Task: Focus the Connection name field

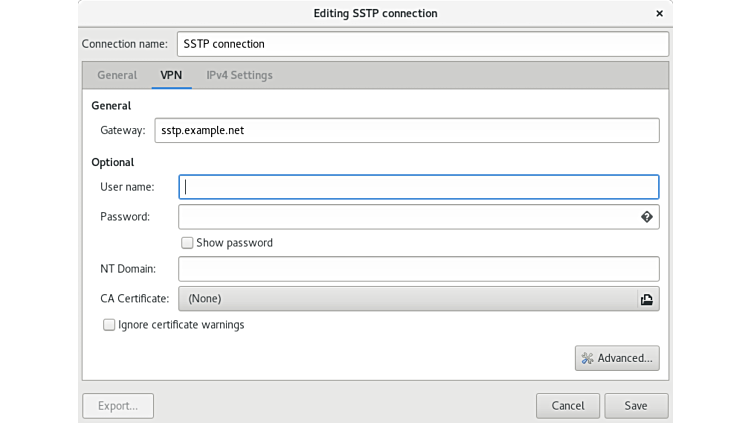Action: click(x=421, y=44)
